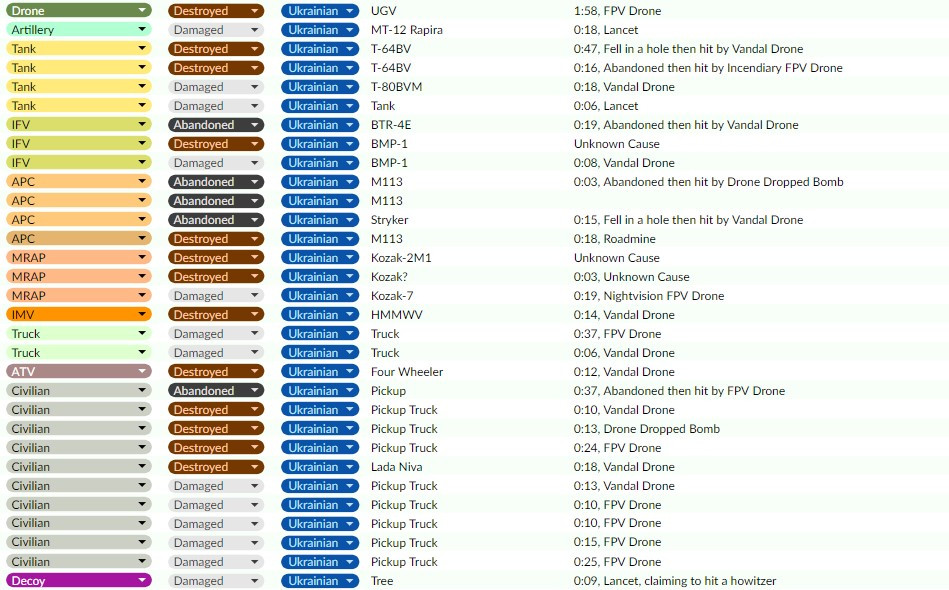
Task: Select '0:47, Fell in a hole' T-64BV note
Action: 688,48
